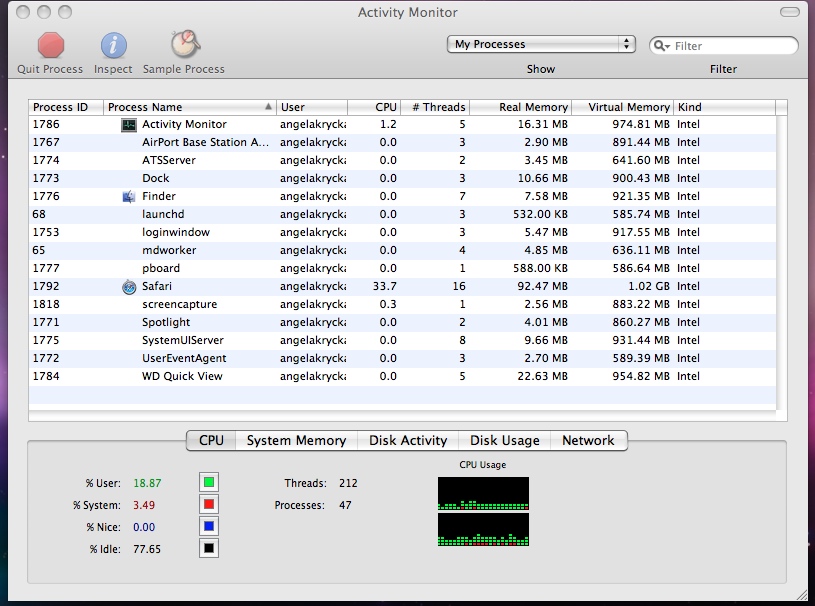Open the Inspect info icon
Screen dimensions: 815x606
point(113,45)
